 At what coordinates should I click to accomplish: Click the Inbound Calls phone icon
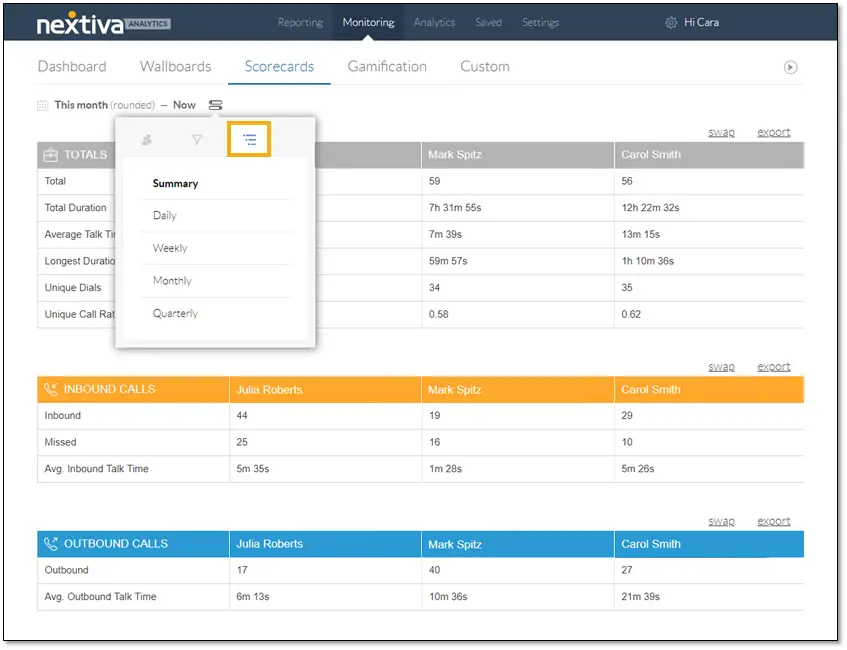[x=51, y=390]
